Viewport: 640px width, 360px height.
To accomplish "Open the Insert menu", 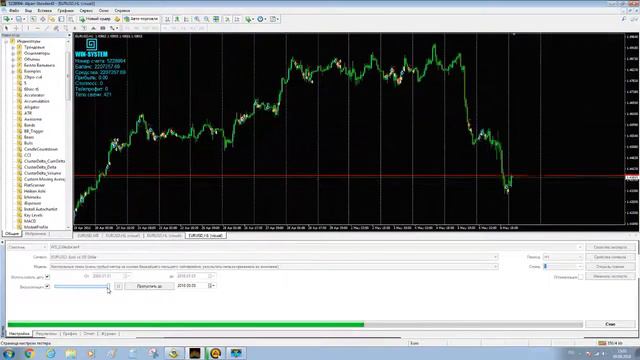I will point(44,11).
